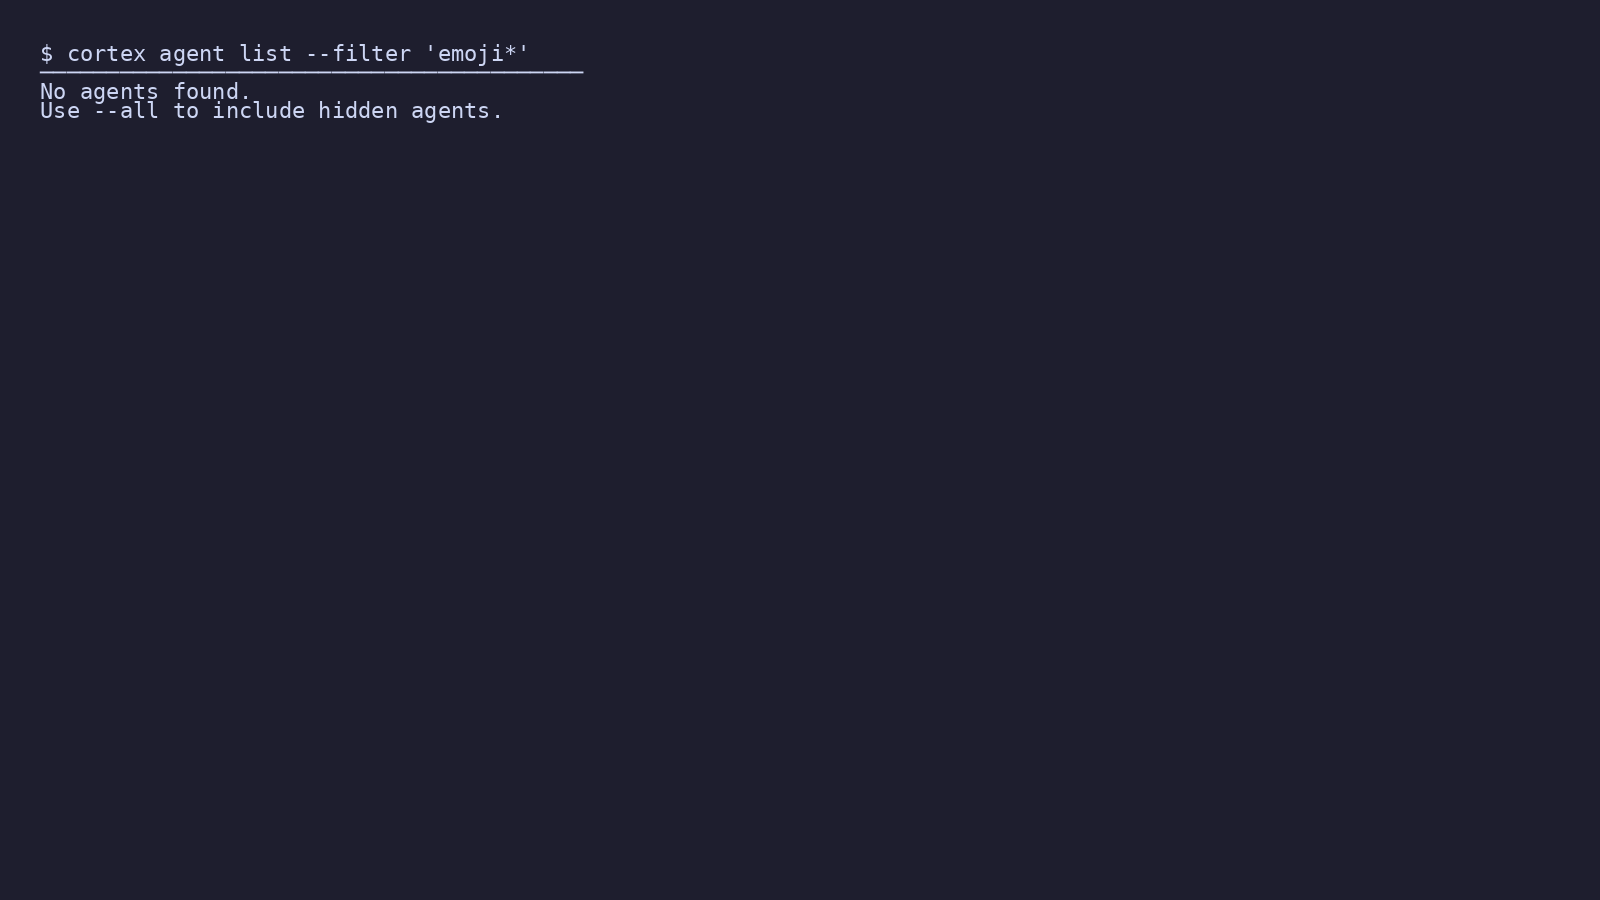
Task: Click the 'list' subcommand text
Action: click(x=265, y=53)
